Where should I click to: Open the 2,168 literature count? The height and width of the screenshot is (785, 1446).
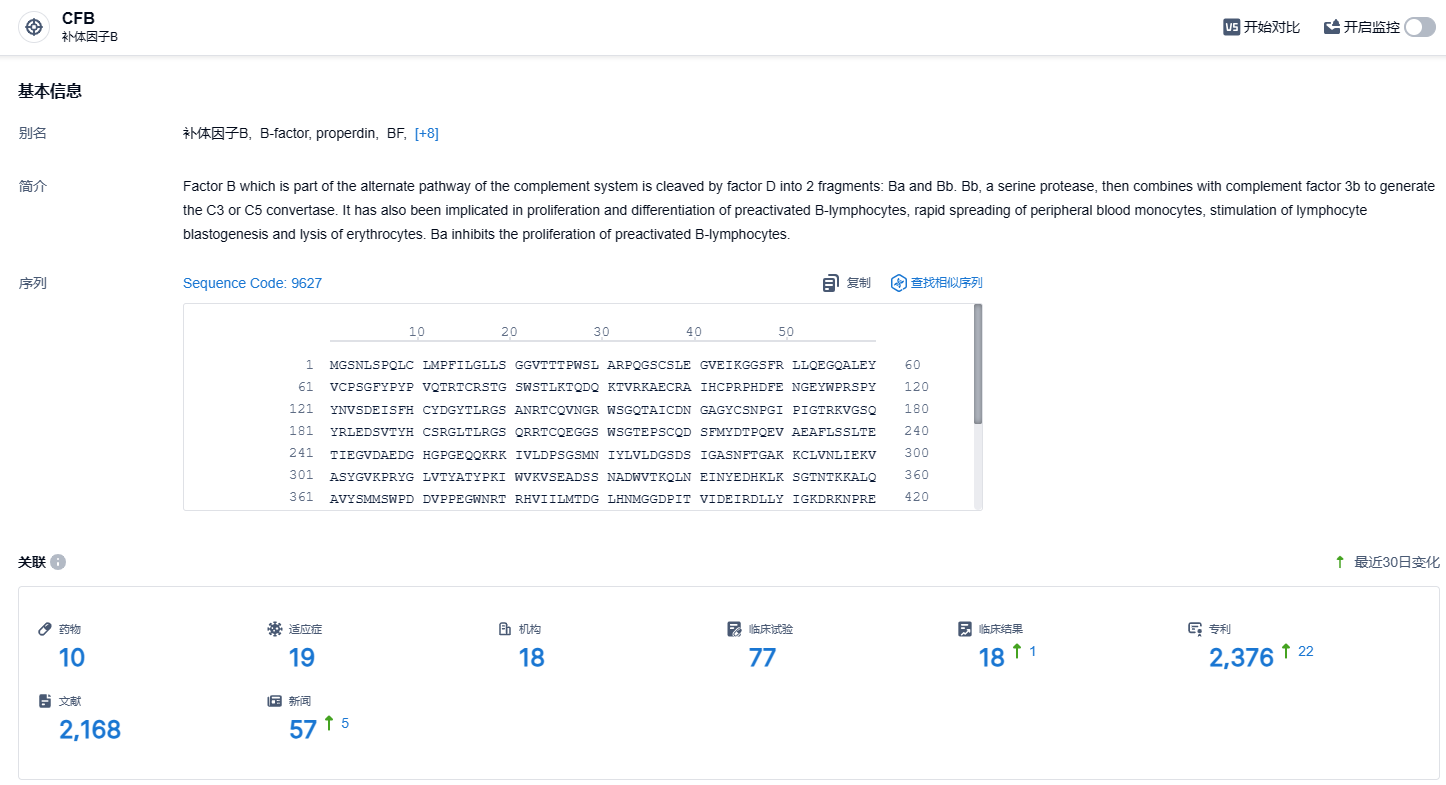pos(90,730)
